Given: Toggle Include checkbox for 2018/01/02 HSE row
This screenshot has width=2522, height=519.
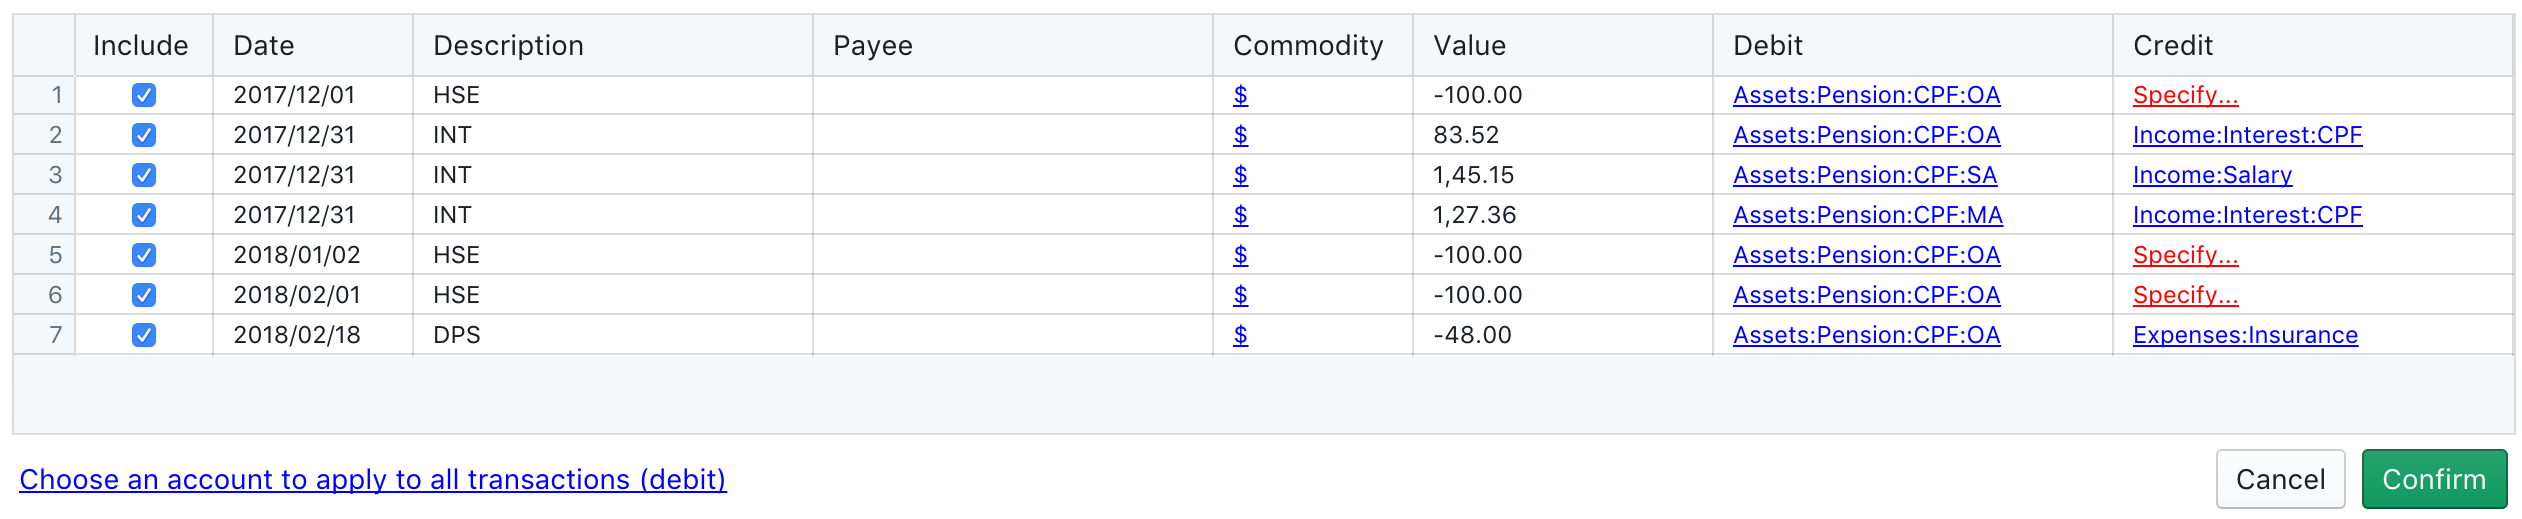Looking at the screenshot, I should [x=144, y=255].
